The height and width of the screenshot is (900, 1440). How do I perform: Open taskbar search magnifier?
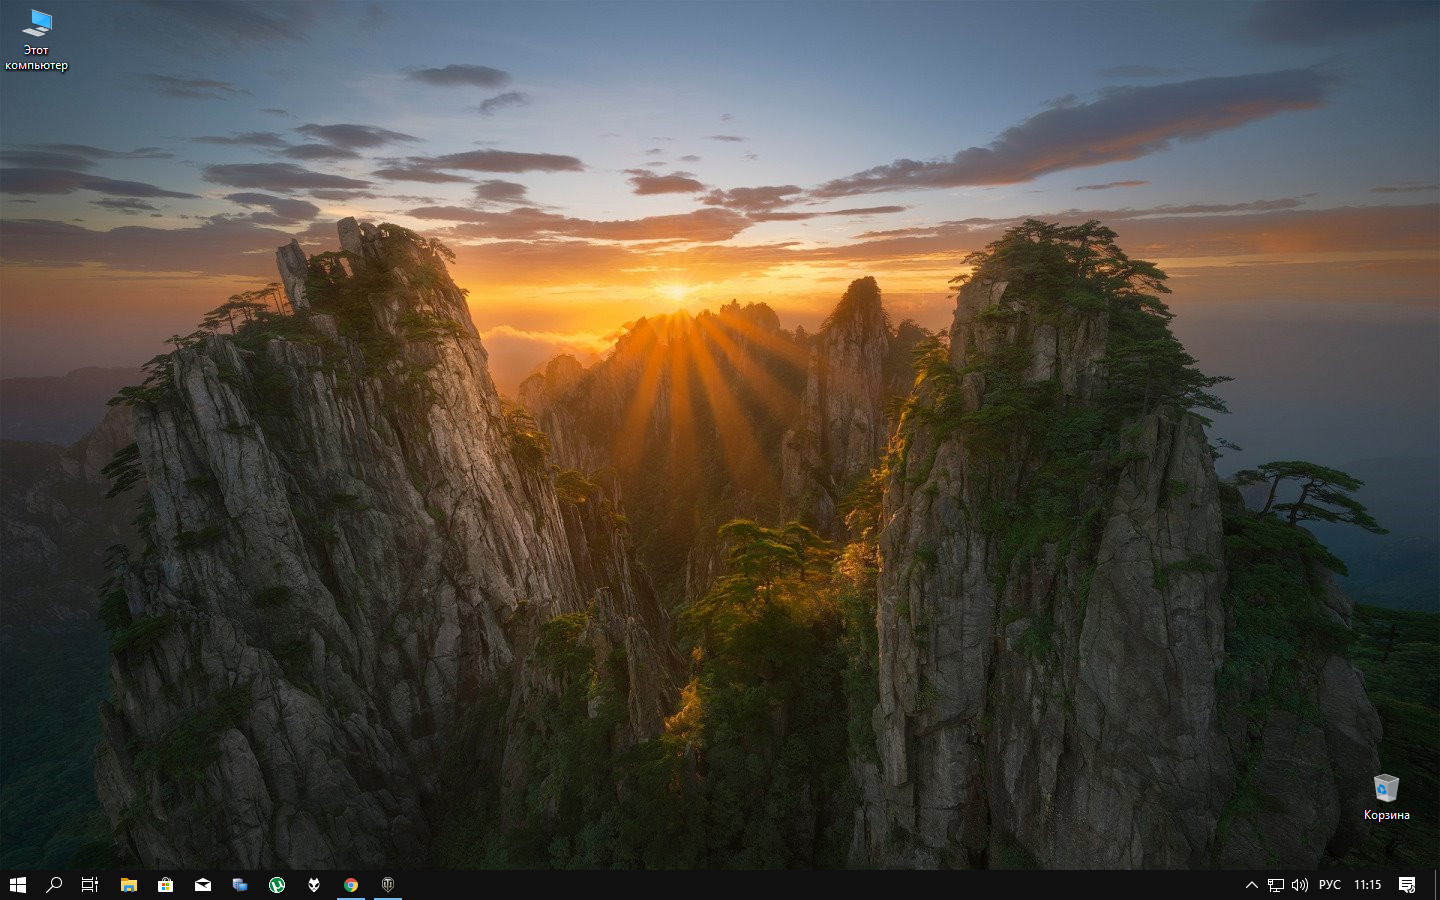(54, 885)
